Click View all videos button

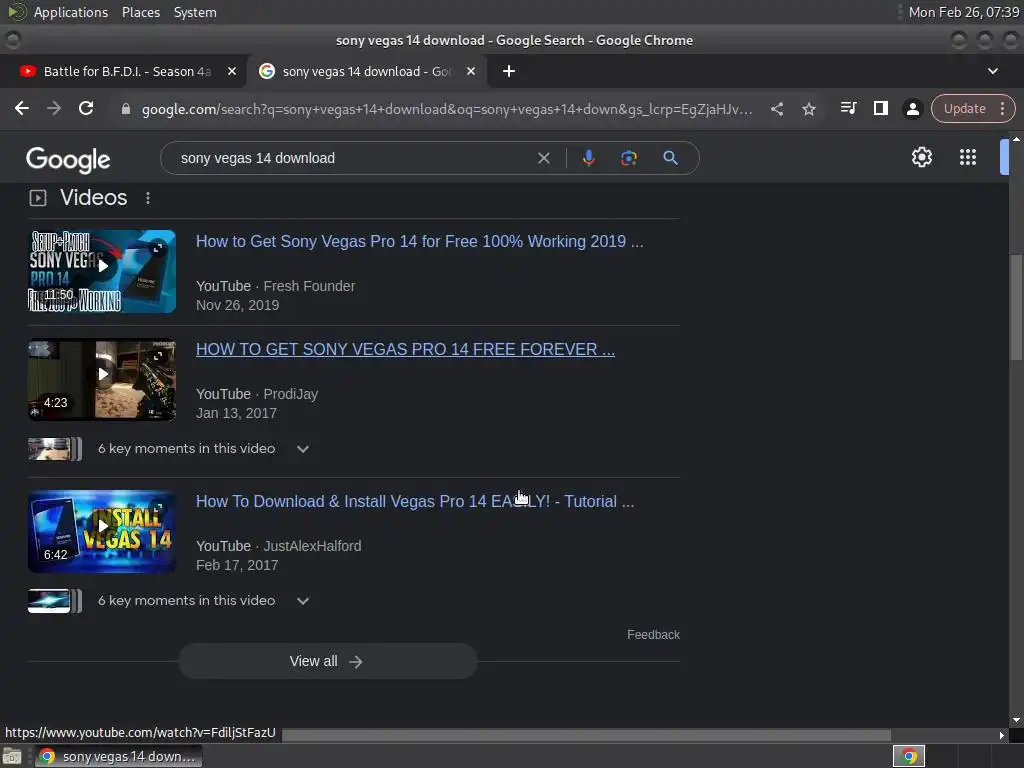tap(328, 662)
